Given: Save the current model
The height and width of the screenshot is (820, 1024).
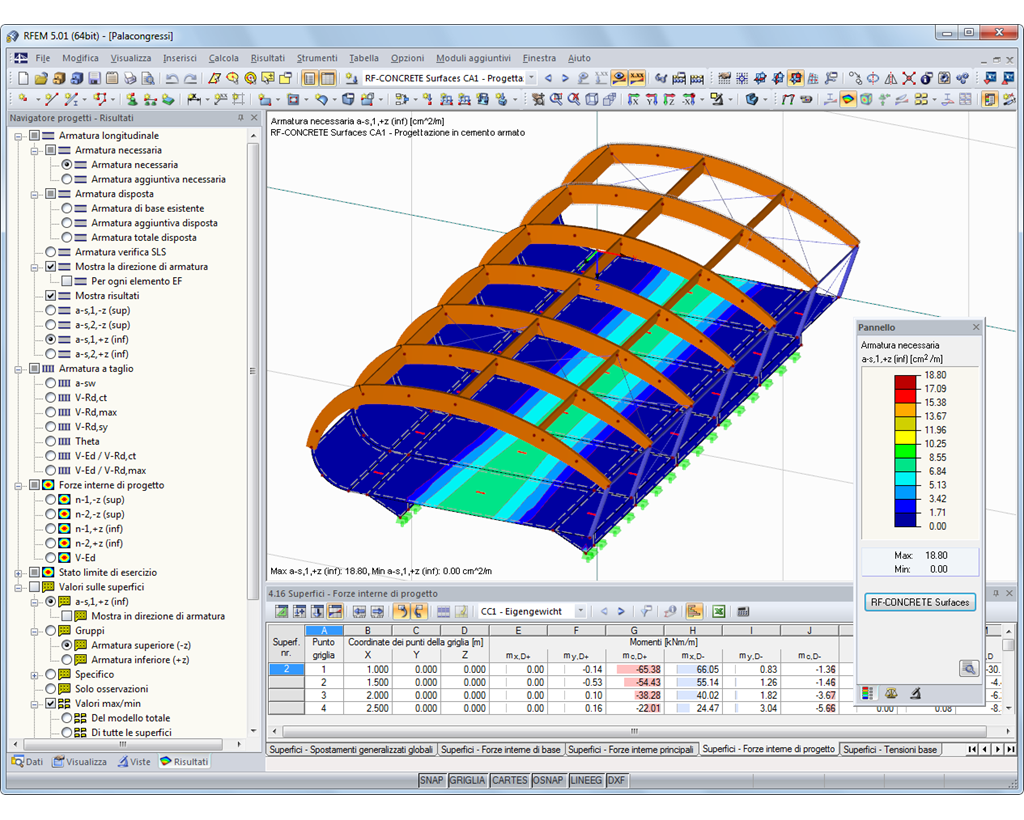Looking at the screenshot, I should coord(94,78).
